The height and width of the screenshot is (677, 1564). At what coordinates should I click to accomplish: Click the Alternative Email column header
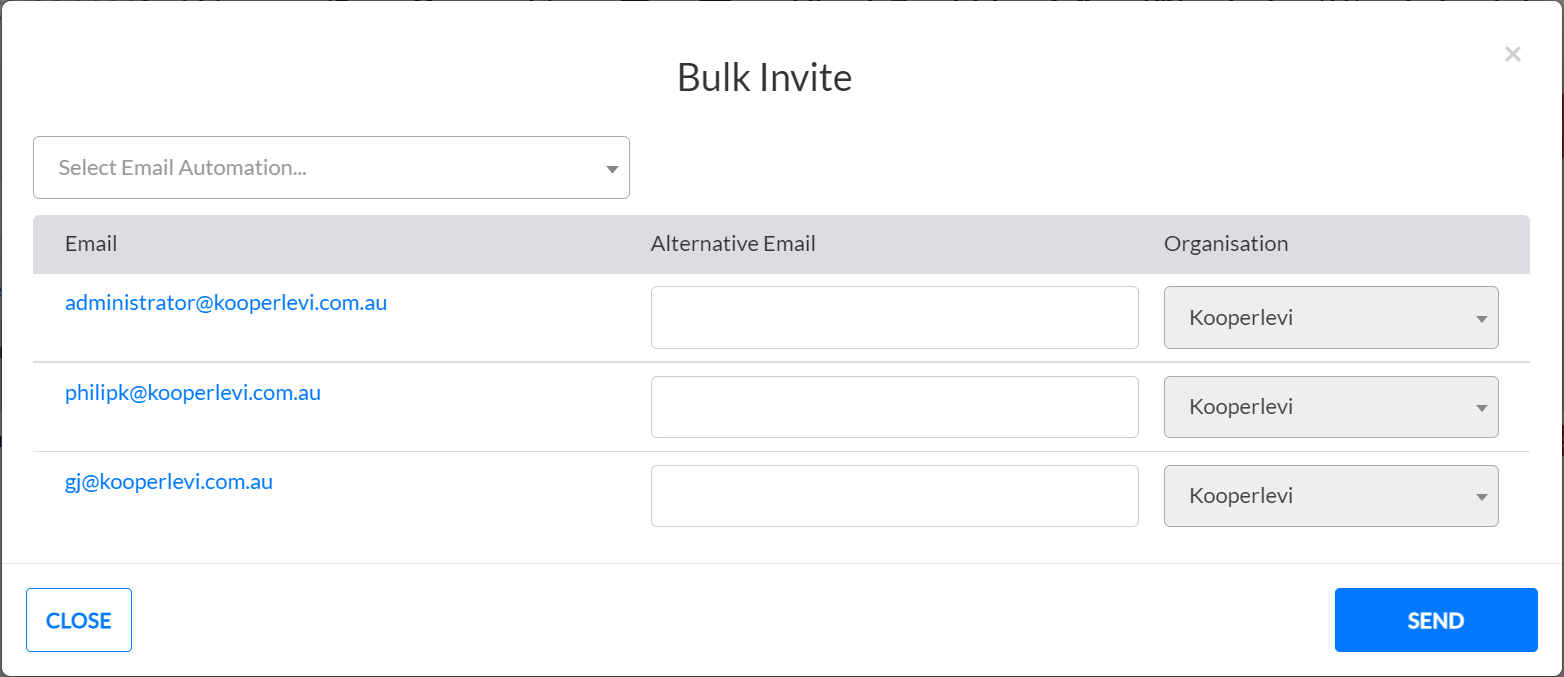pyautogui.click(x=733, y=244)
